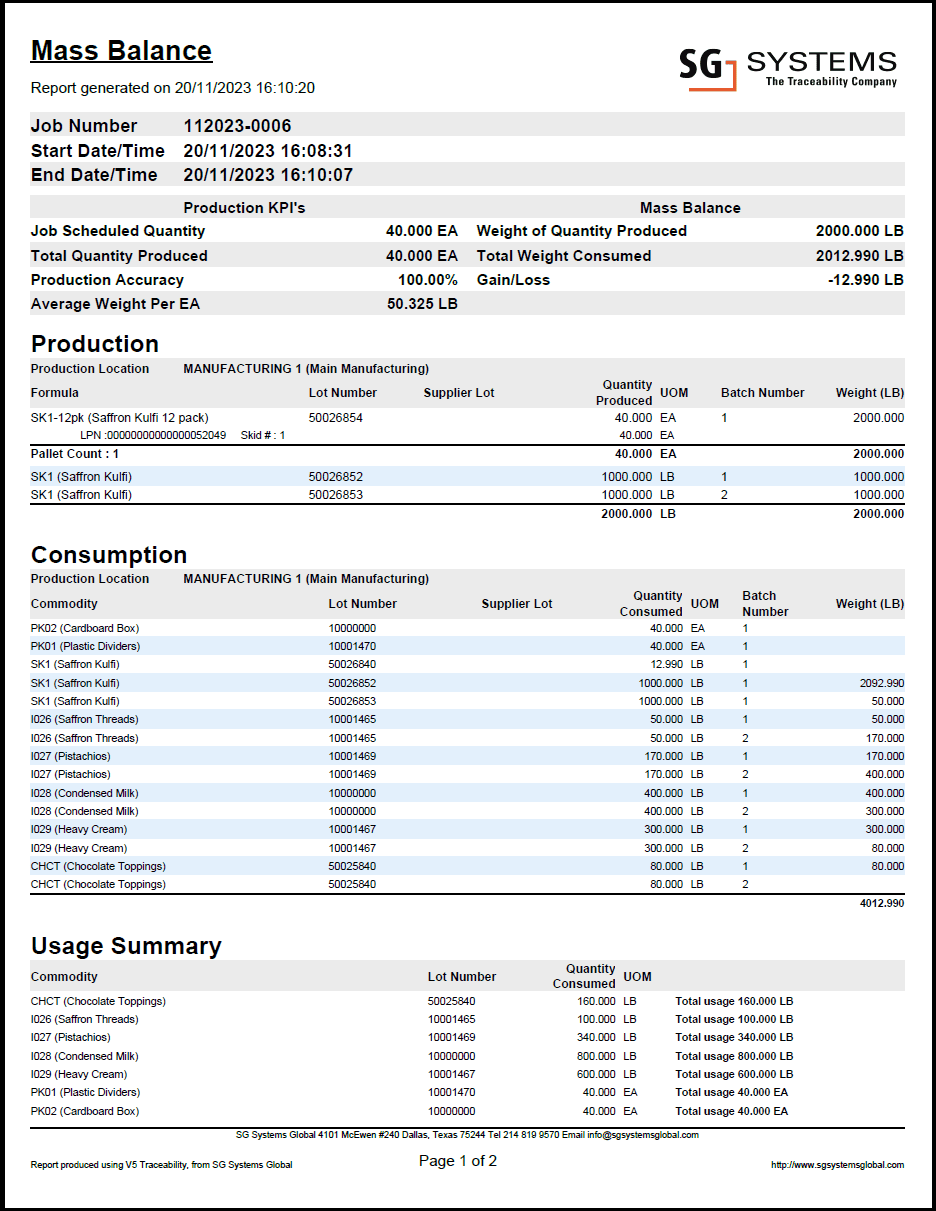936x1211 pixels.
Task: Click the Consumption section heading
Action: point(109,555)
